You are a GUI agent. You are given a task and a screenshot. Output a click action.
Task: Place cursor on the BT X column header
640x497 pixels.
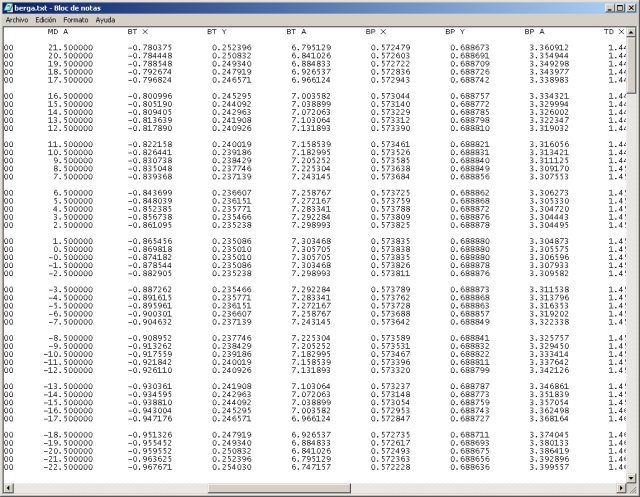pyautogui.click(x=137, y=33)
